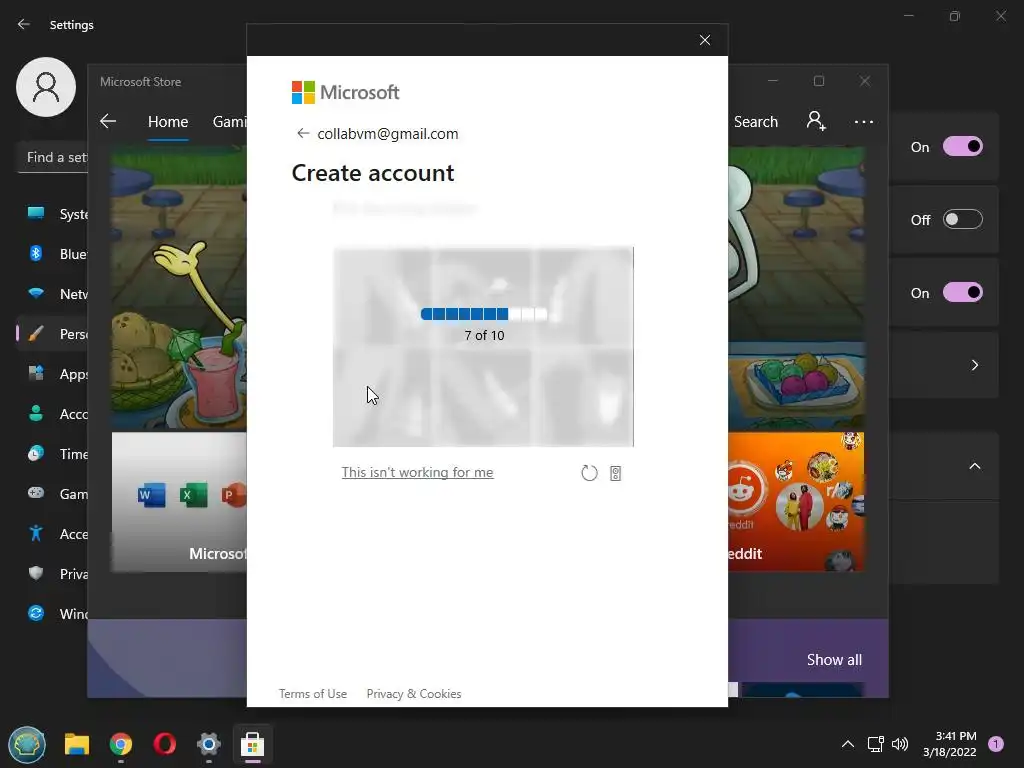The width and height of the screenshot is (1024, 768).
Task: Switch to audio challenge icon
Action: point(615,473)
